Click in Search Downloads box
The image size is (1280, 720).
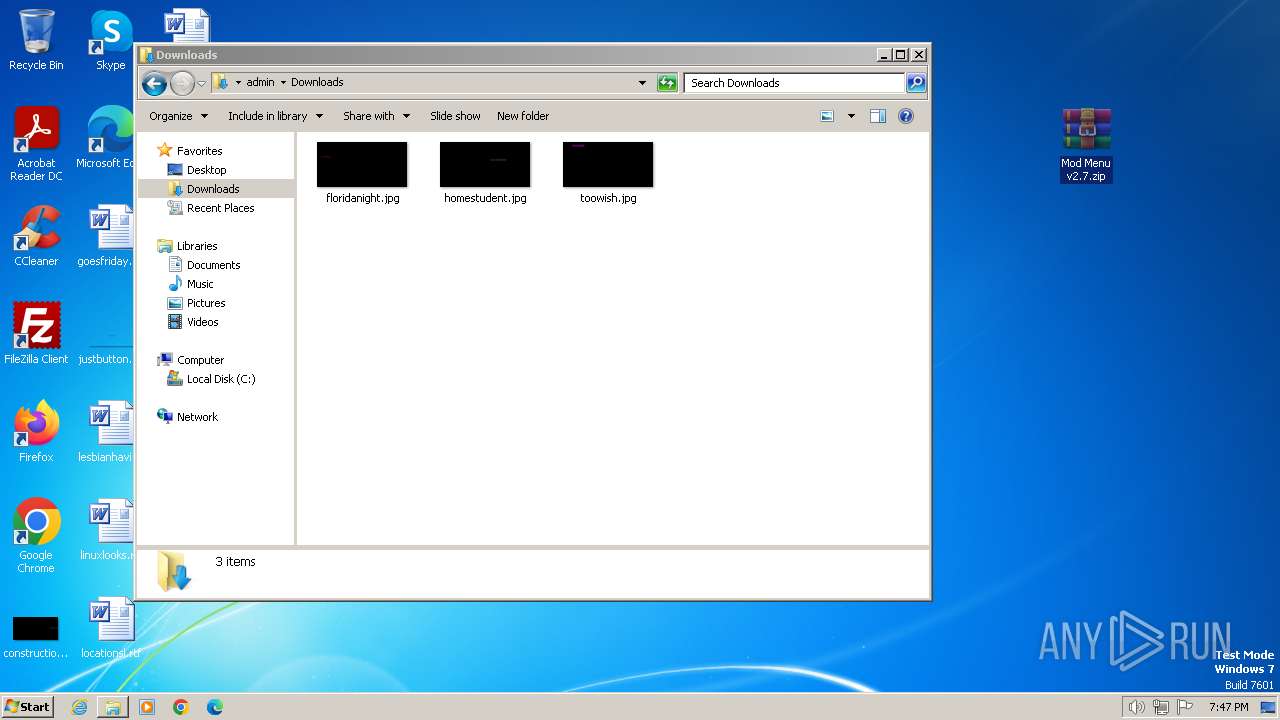click(x=795, y=83)
